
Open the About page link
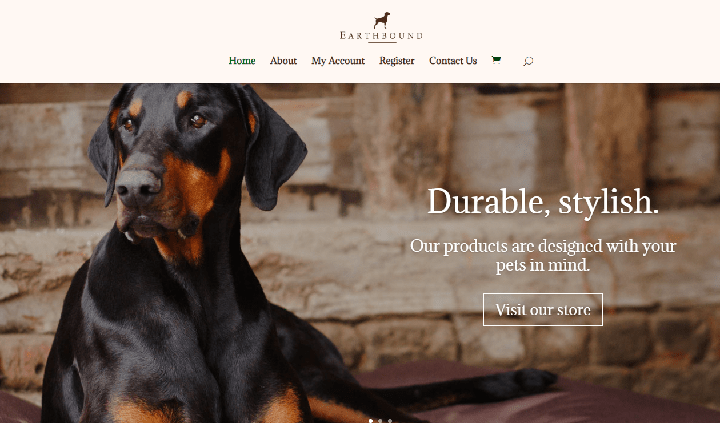283,61
